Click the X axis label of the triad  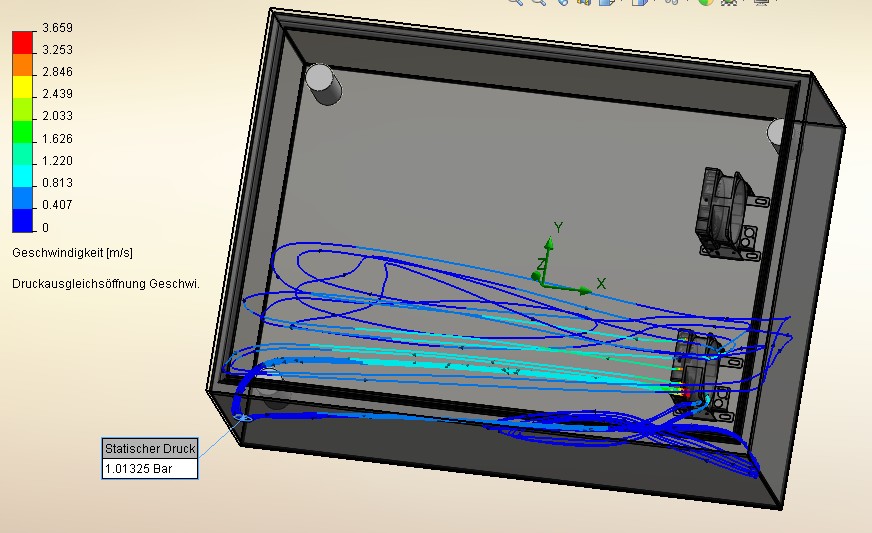[601, 284]
